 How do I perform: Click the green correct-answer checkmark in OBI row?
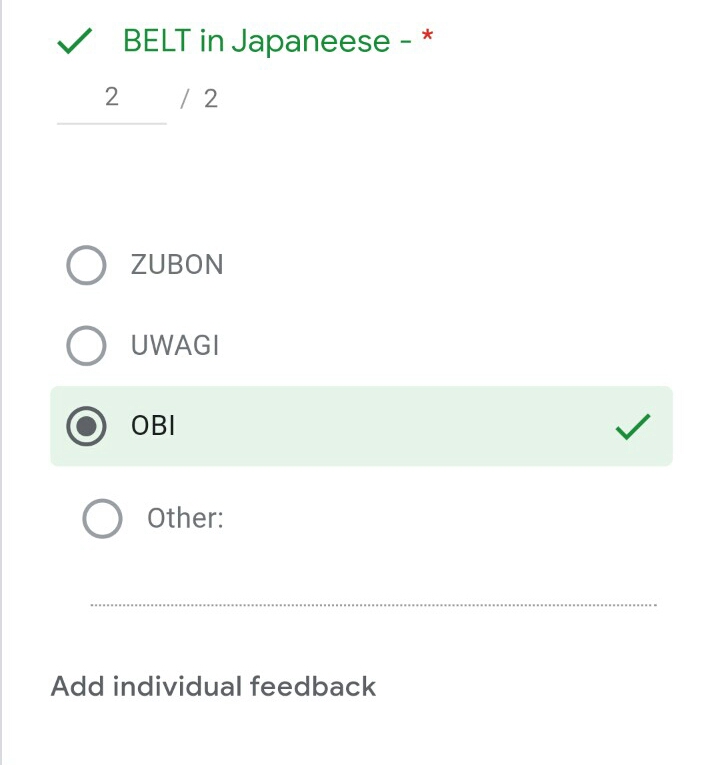(632, 427)
